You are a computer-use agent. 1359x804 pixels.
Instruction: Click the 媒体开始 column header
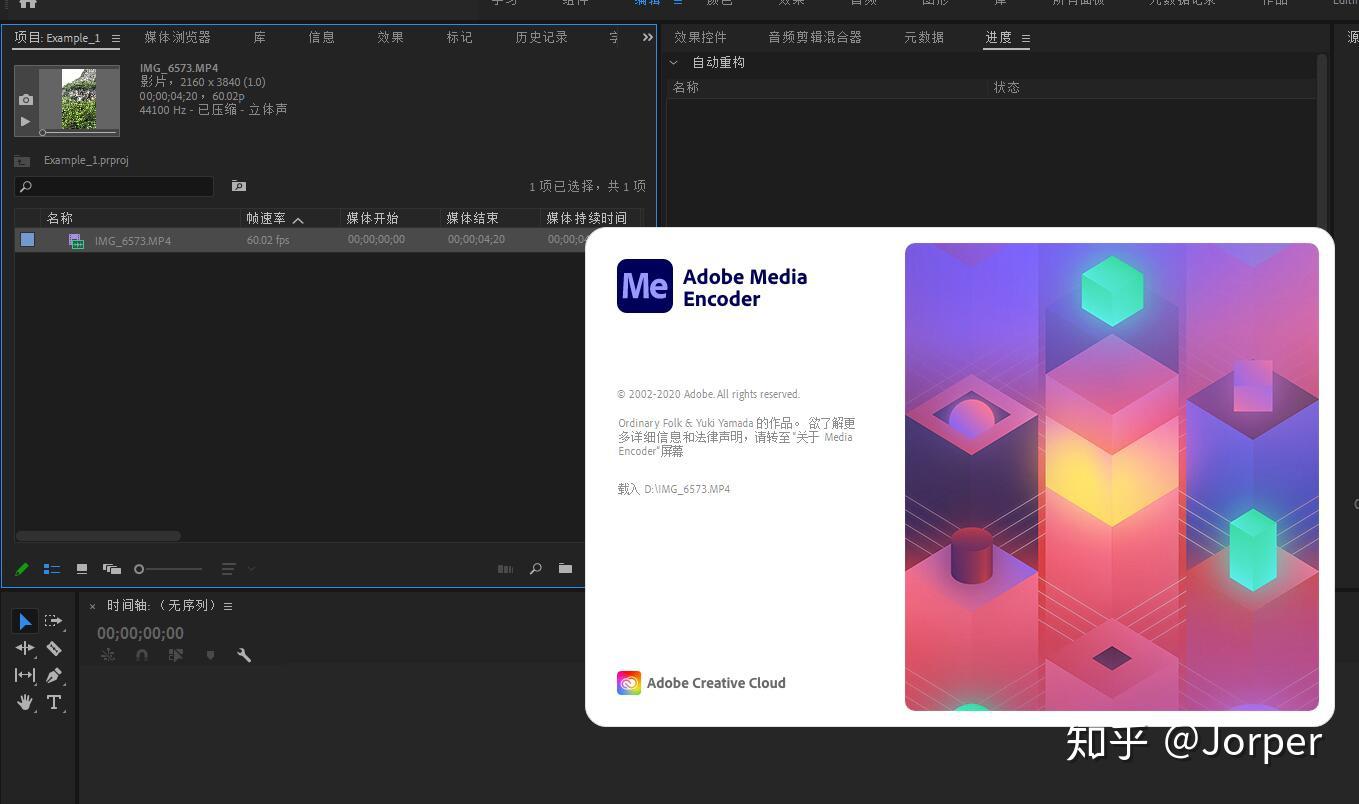pos(373,218)
